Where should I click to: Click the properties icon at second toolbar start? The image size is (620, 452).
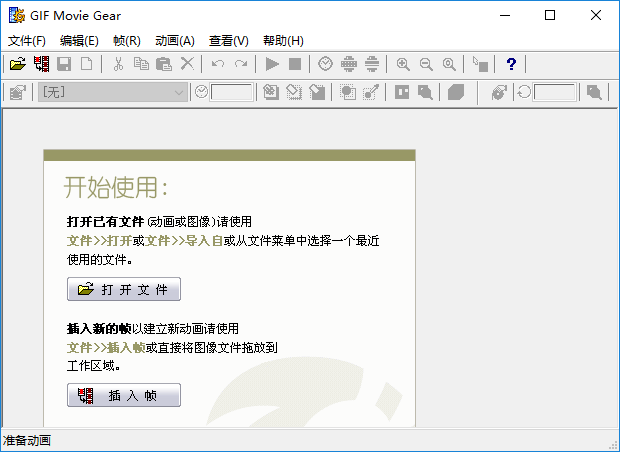coord(17,93)
